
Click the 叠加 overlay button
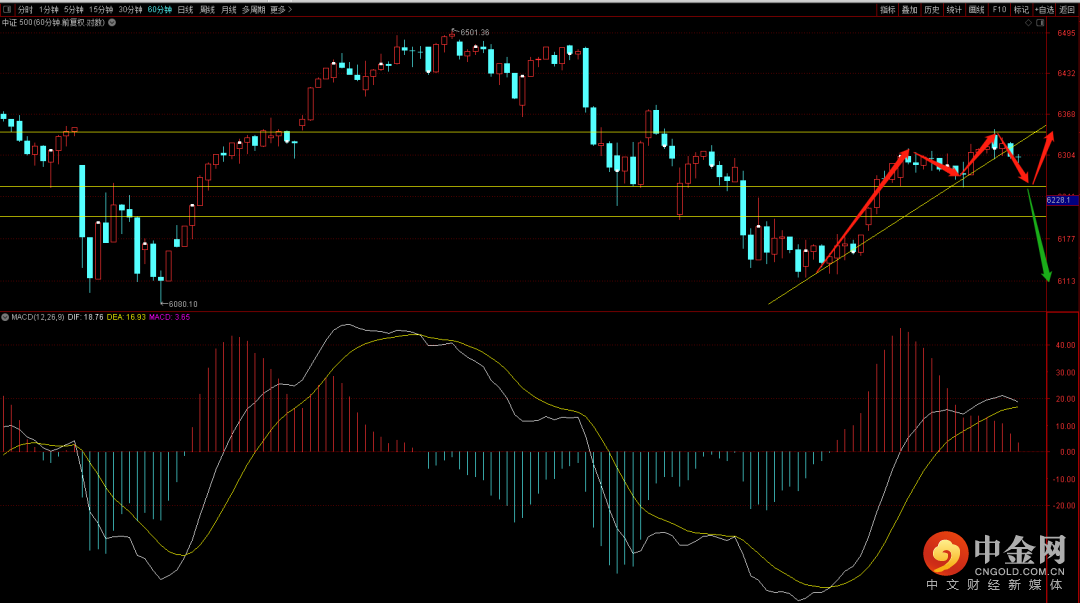click(910, 10)
